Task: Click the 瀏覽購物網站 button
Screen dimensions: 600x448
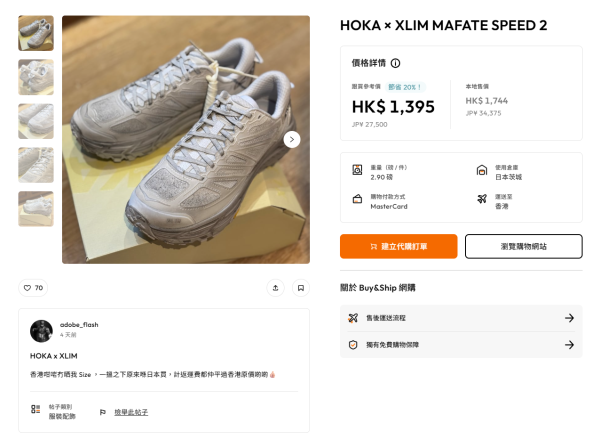Action: point(524,246)
